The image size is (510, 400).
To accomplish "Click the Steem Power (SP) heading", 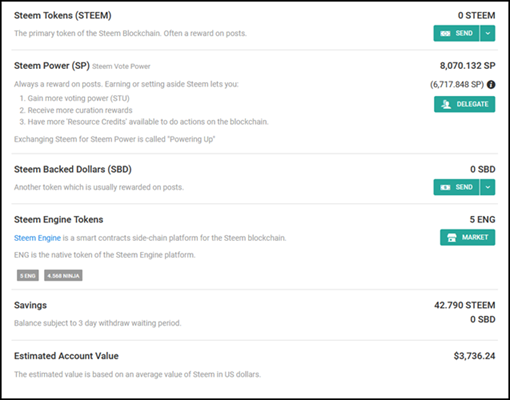I will [52, 66].
